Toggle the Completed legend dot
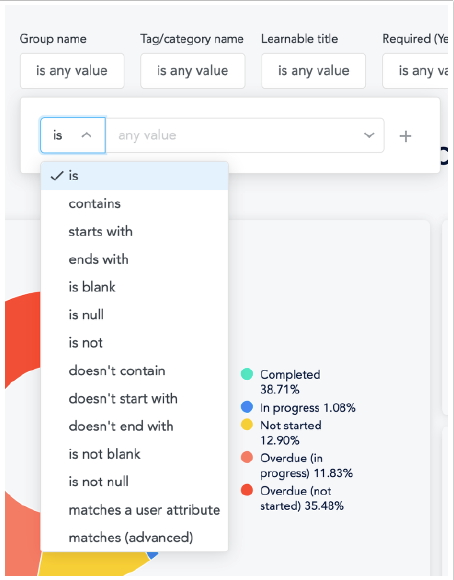This screenshot has width=454, height=580. pyautogui.click(x=247, y=374)
